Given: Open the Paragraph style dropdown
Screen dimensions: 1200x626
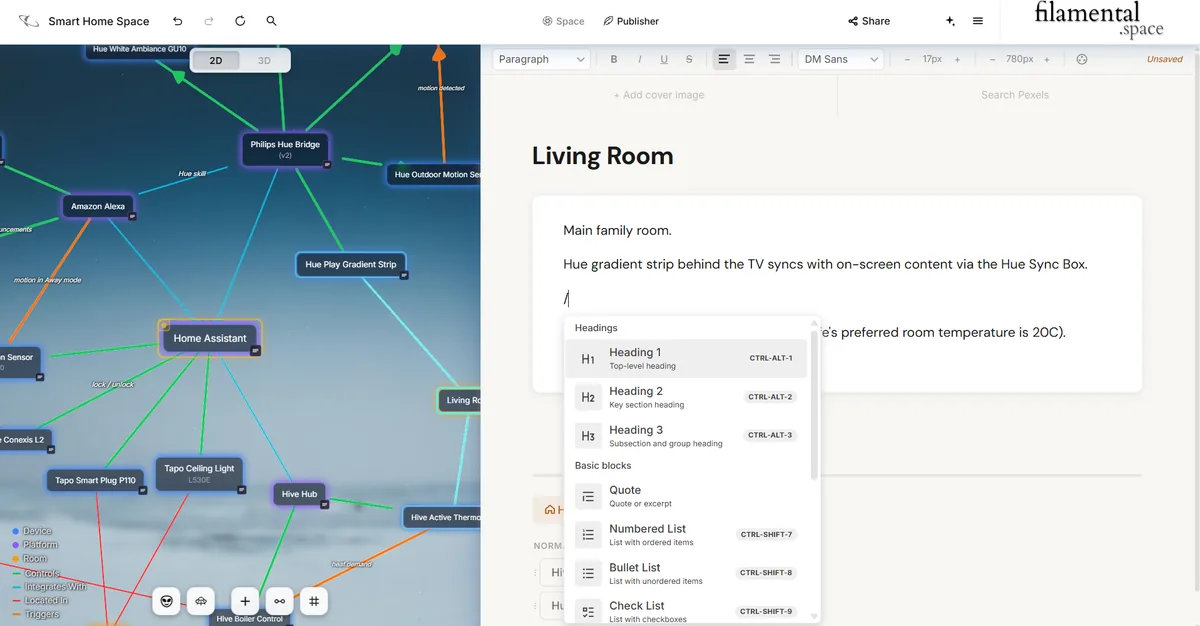Looking at the screenshot, I should tap(541, 60).
